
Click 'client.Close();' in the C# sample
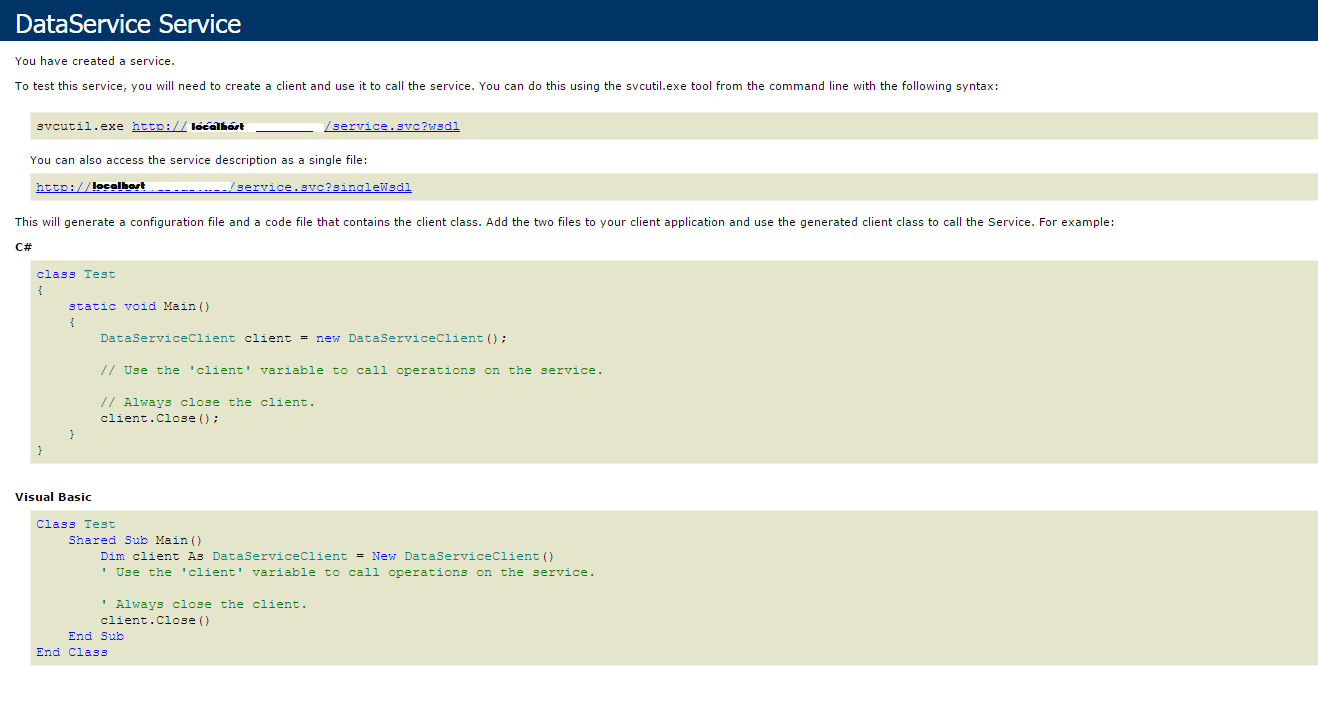click(x=159, y=418)
